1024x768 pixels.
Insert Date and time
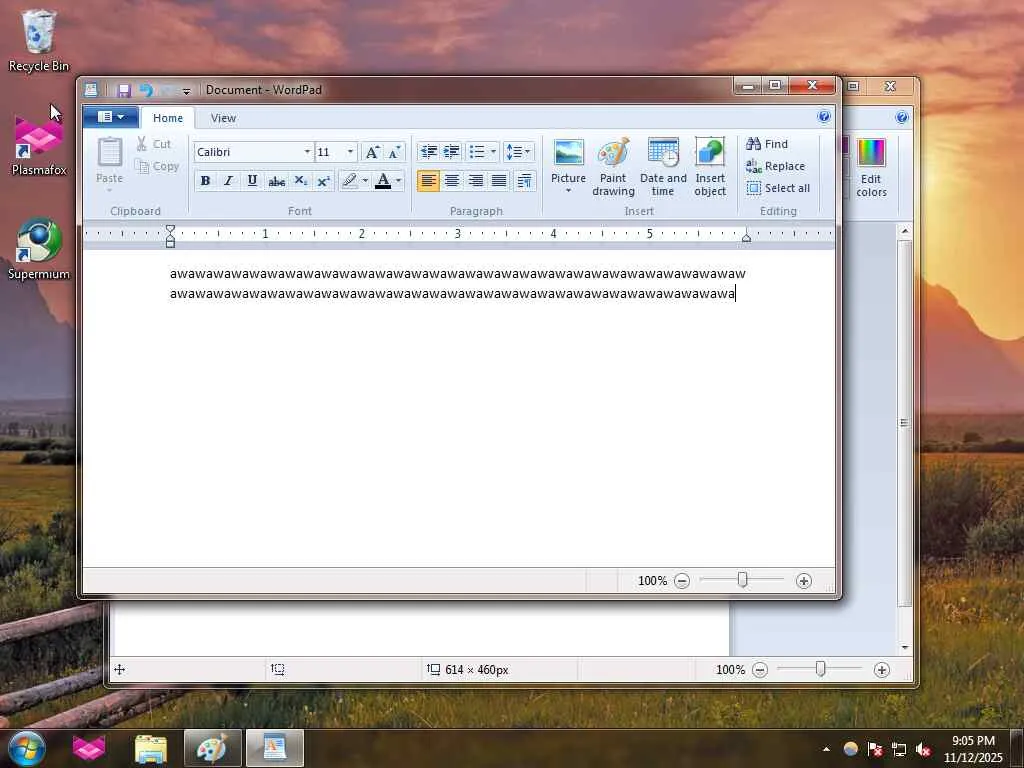[x=663, y=167]
